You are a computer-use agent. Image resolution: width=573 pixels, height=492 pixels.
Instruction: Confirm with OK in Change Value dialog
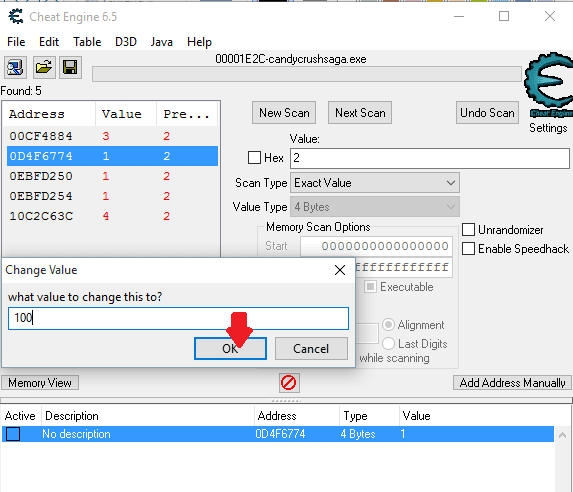(230, 348)
